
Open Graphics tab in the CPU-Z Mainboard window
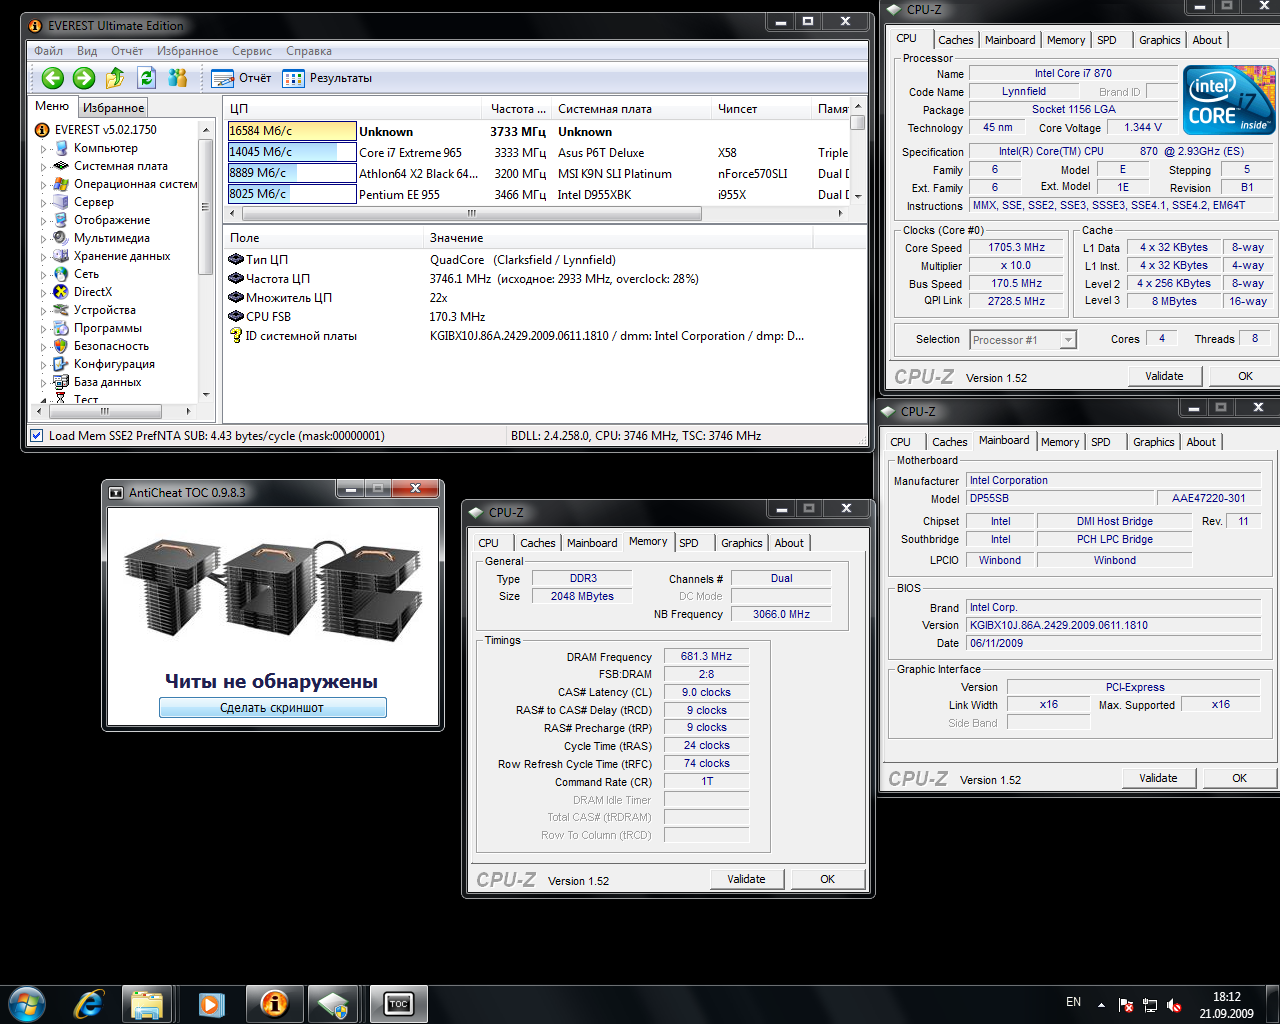point(1154,442)
